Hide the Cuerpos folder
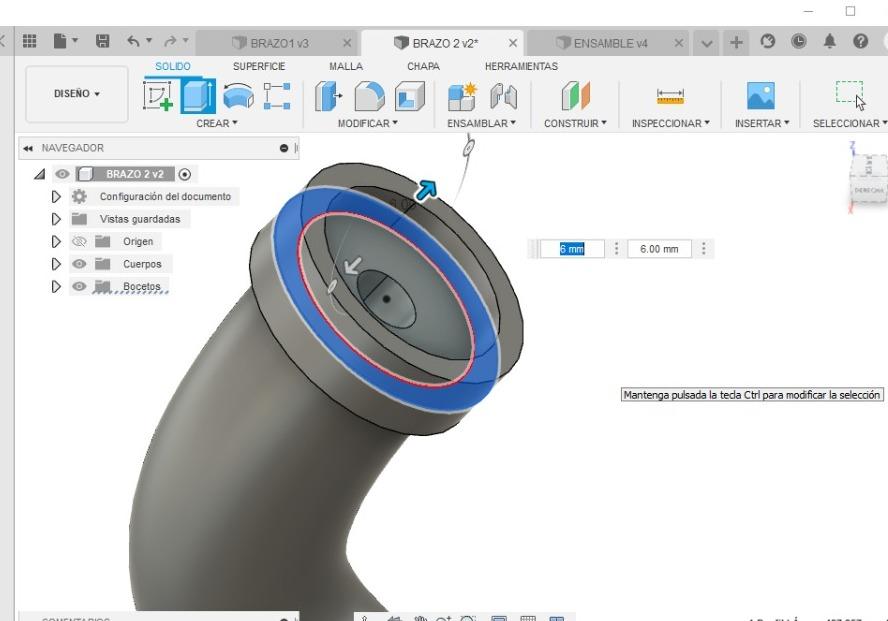 click(x=79, y=264)
